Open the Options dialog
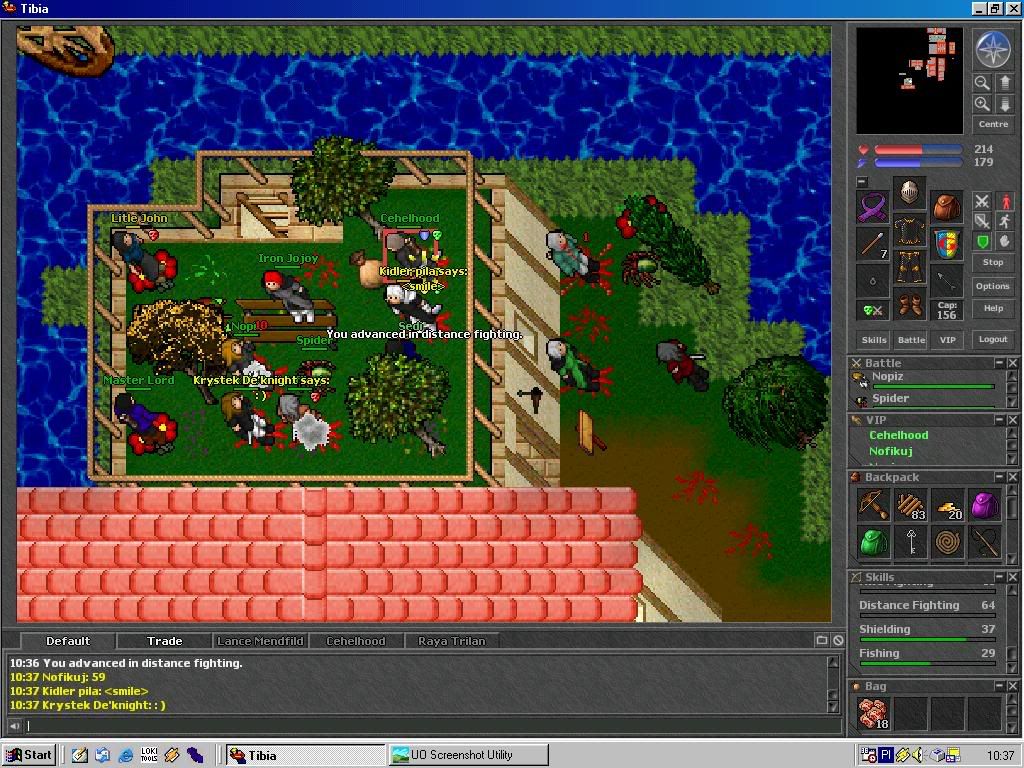Screen dimensions: 1024x768 click(993, 286)
